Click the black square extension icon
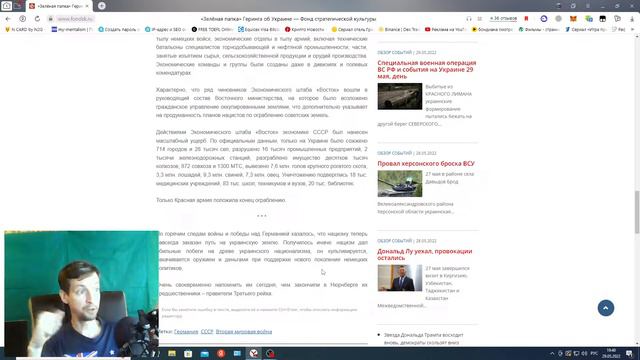This screenshot has height=360, width=640. pyautogui.click(x=602, y=19)
